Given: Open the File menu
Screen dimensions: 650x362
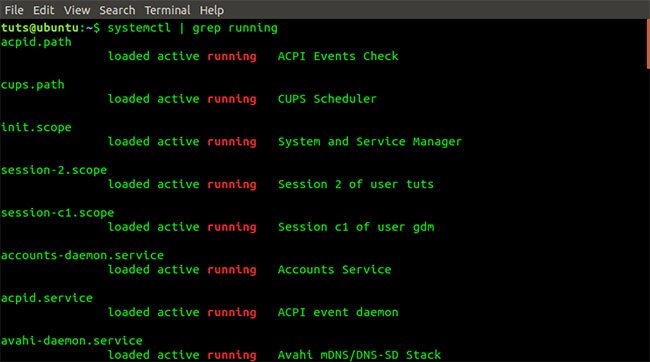Looking at the screenshot, I should [x=14, y=10].
